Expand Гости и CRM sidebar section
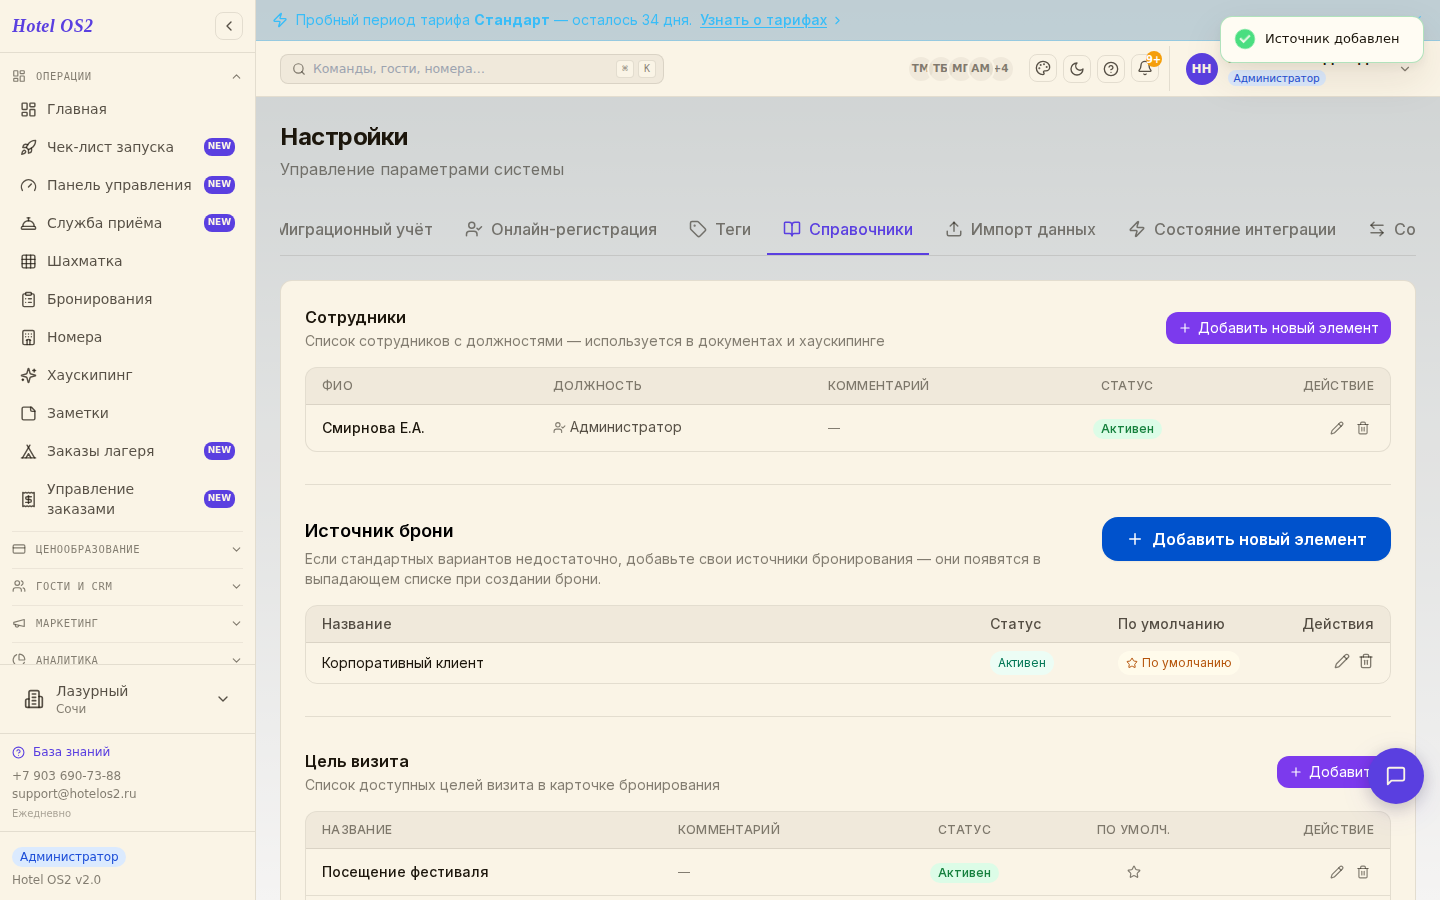The image size is (1440, 900). pos(127,586)
